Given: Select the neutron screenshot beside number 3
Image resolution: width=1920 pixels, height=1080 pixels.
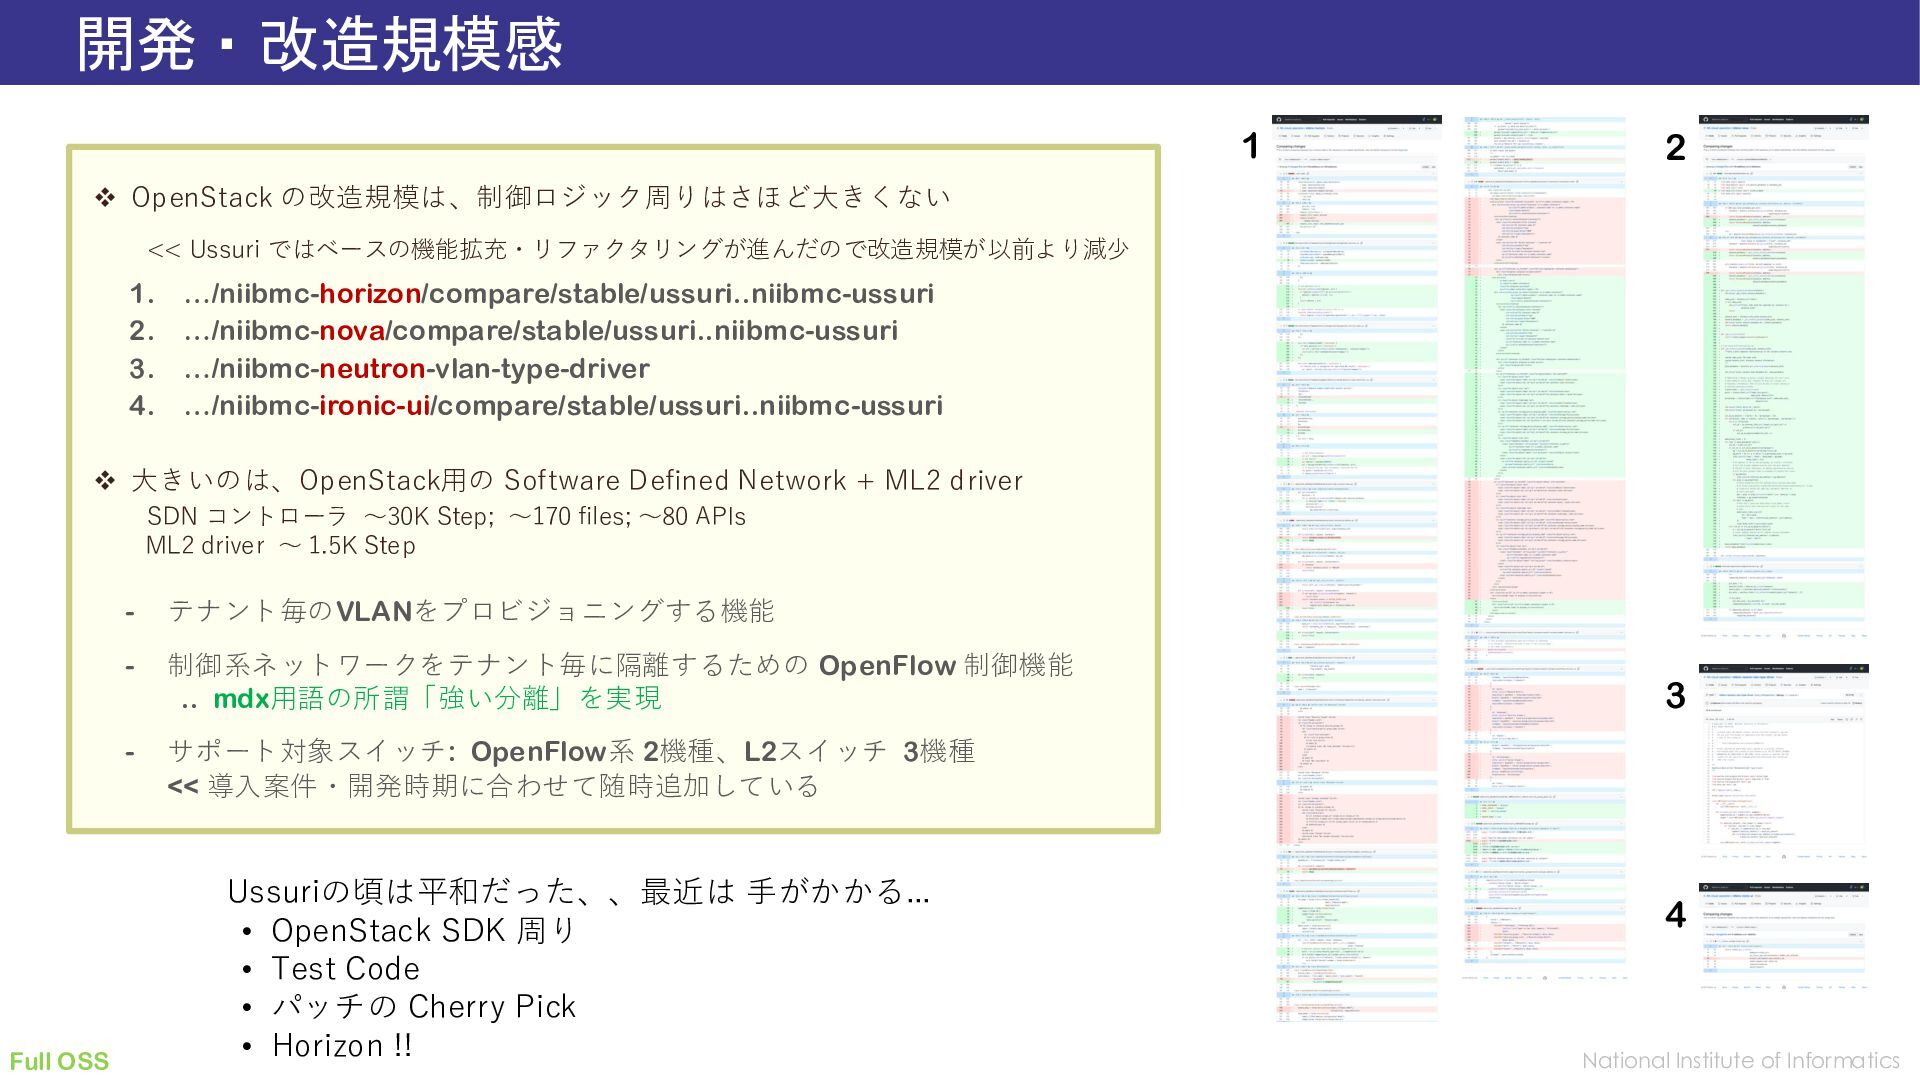Looking at the screenshot, I should tap(1783, 760).
